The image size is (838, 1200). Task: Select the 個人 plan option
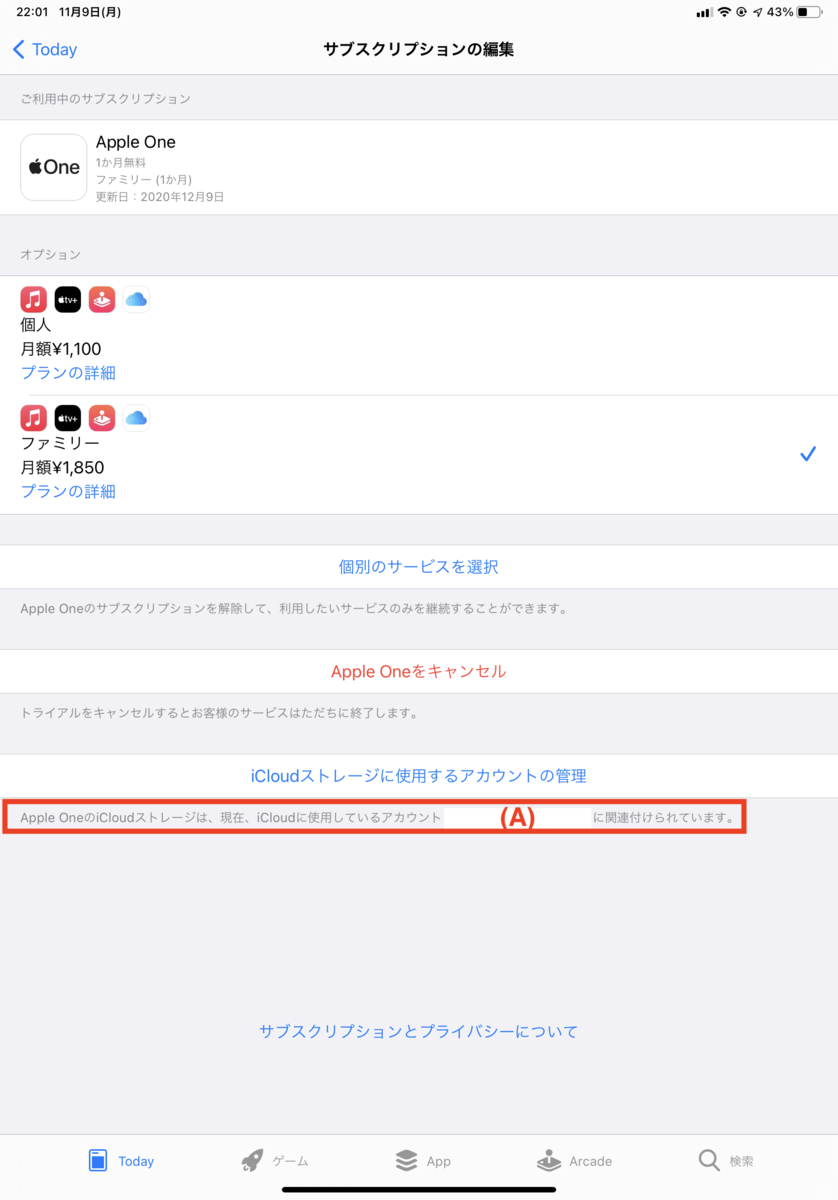(419, 336)
